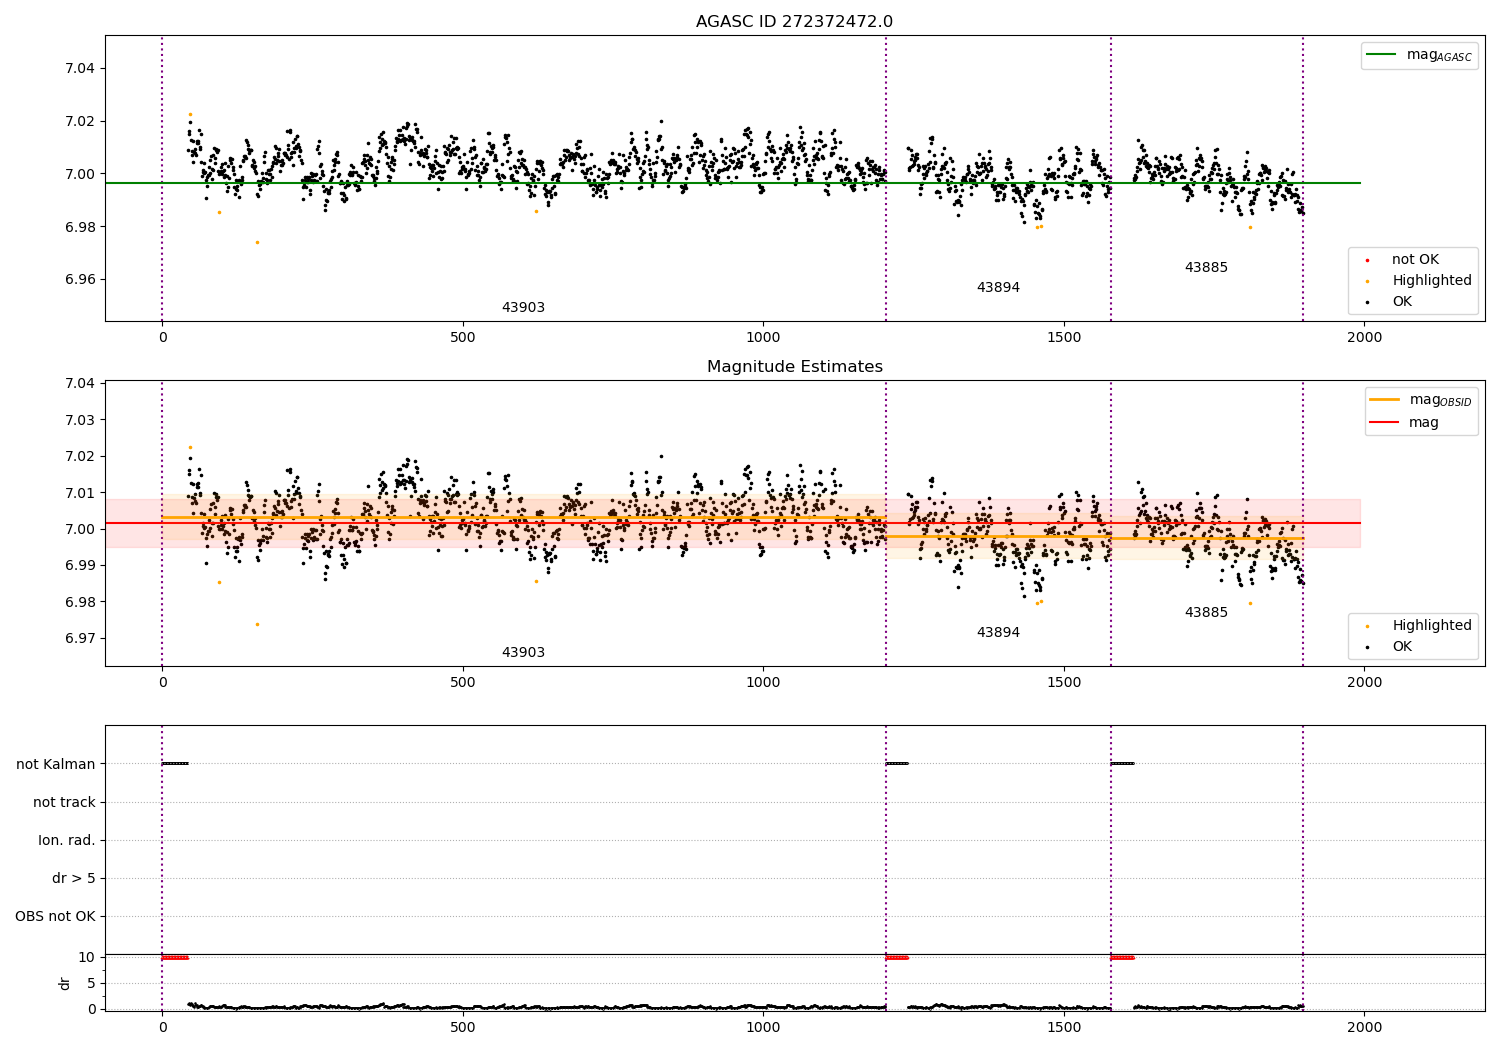Click obsid label 43903 in top plot
This screenshot has width=1500, height=1050.
(523, 308)
